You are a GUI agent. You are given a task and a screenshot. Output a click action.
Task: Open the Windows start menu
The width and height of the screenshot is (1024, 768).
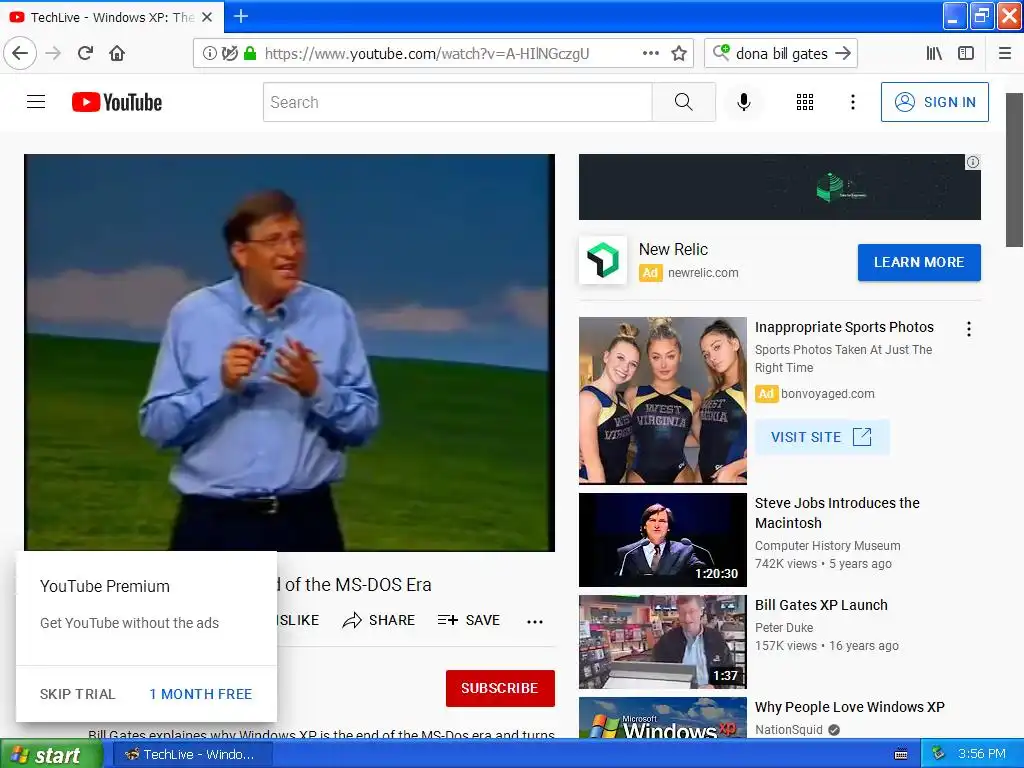(51, 754)
